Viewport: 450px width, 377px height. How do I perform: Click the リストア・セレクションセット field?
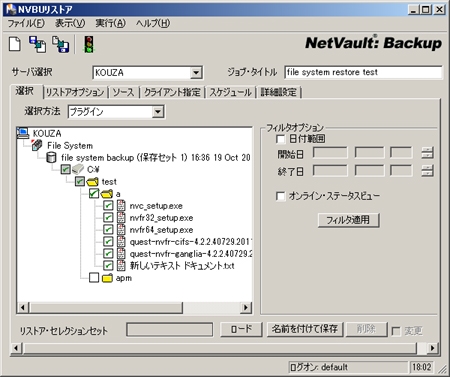pyautogui.click(x=169, y=330)
